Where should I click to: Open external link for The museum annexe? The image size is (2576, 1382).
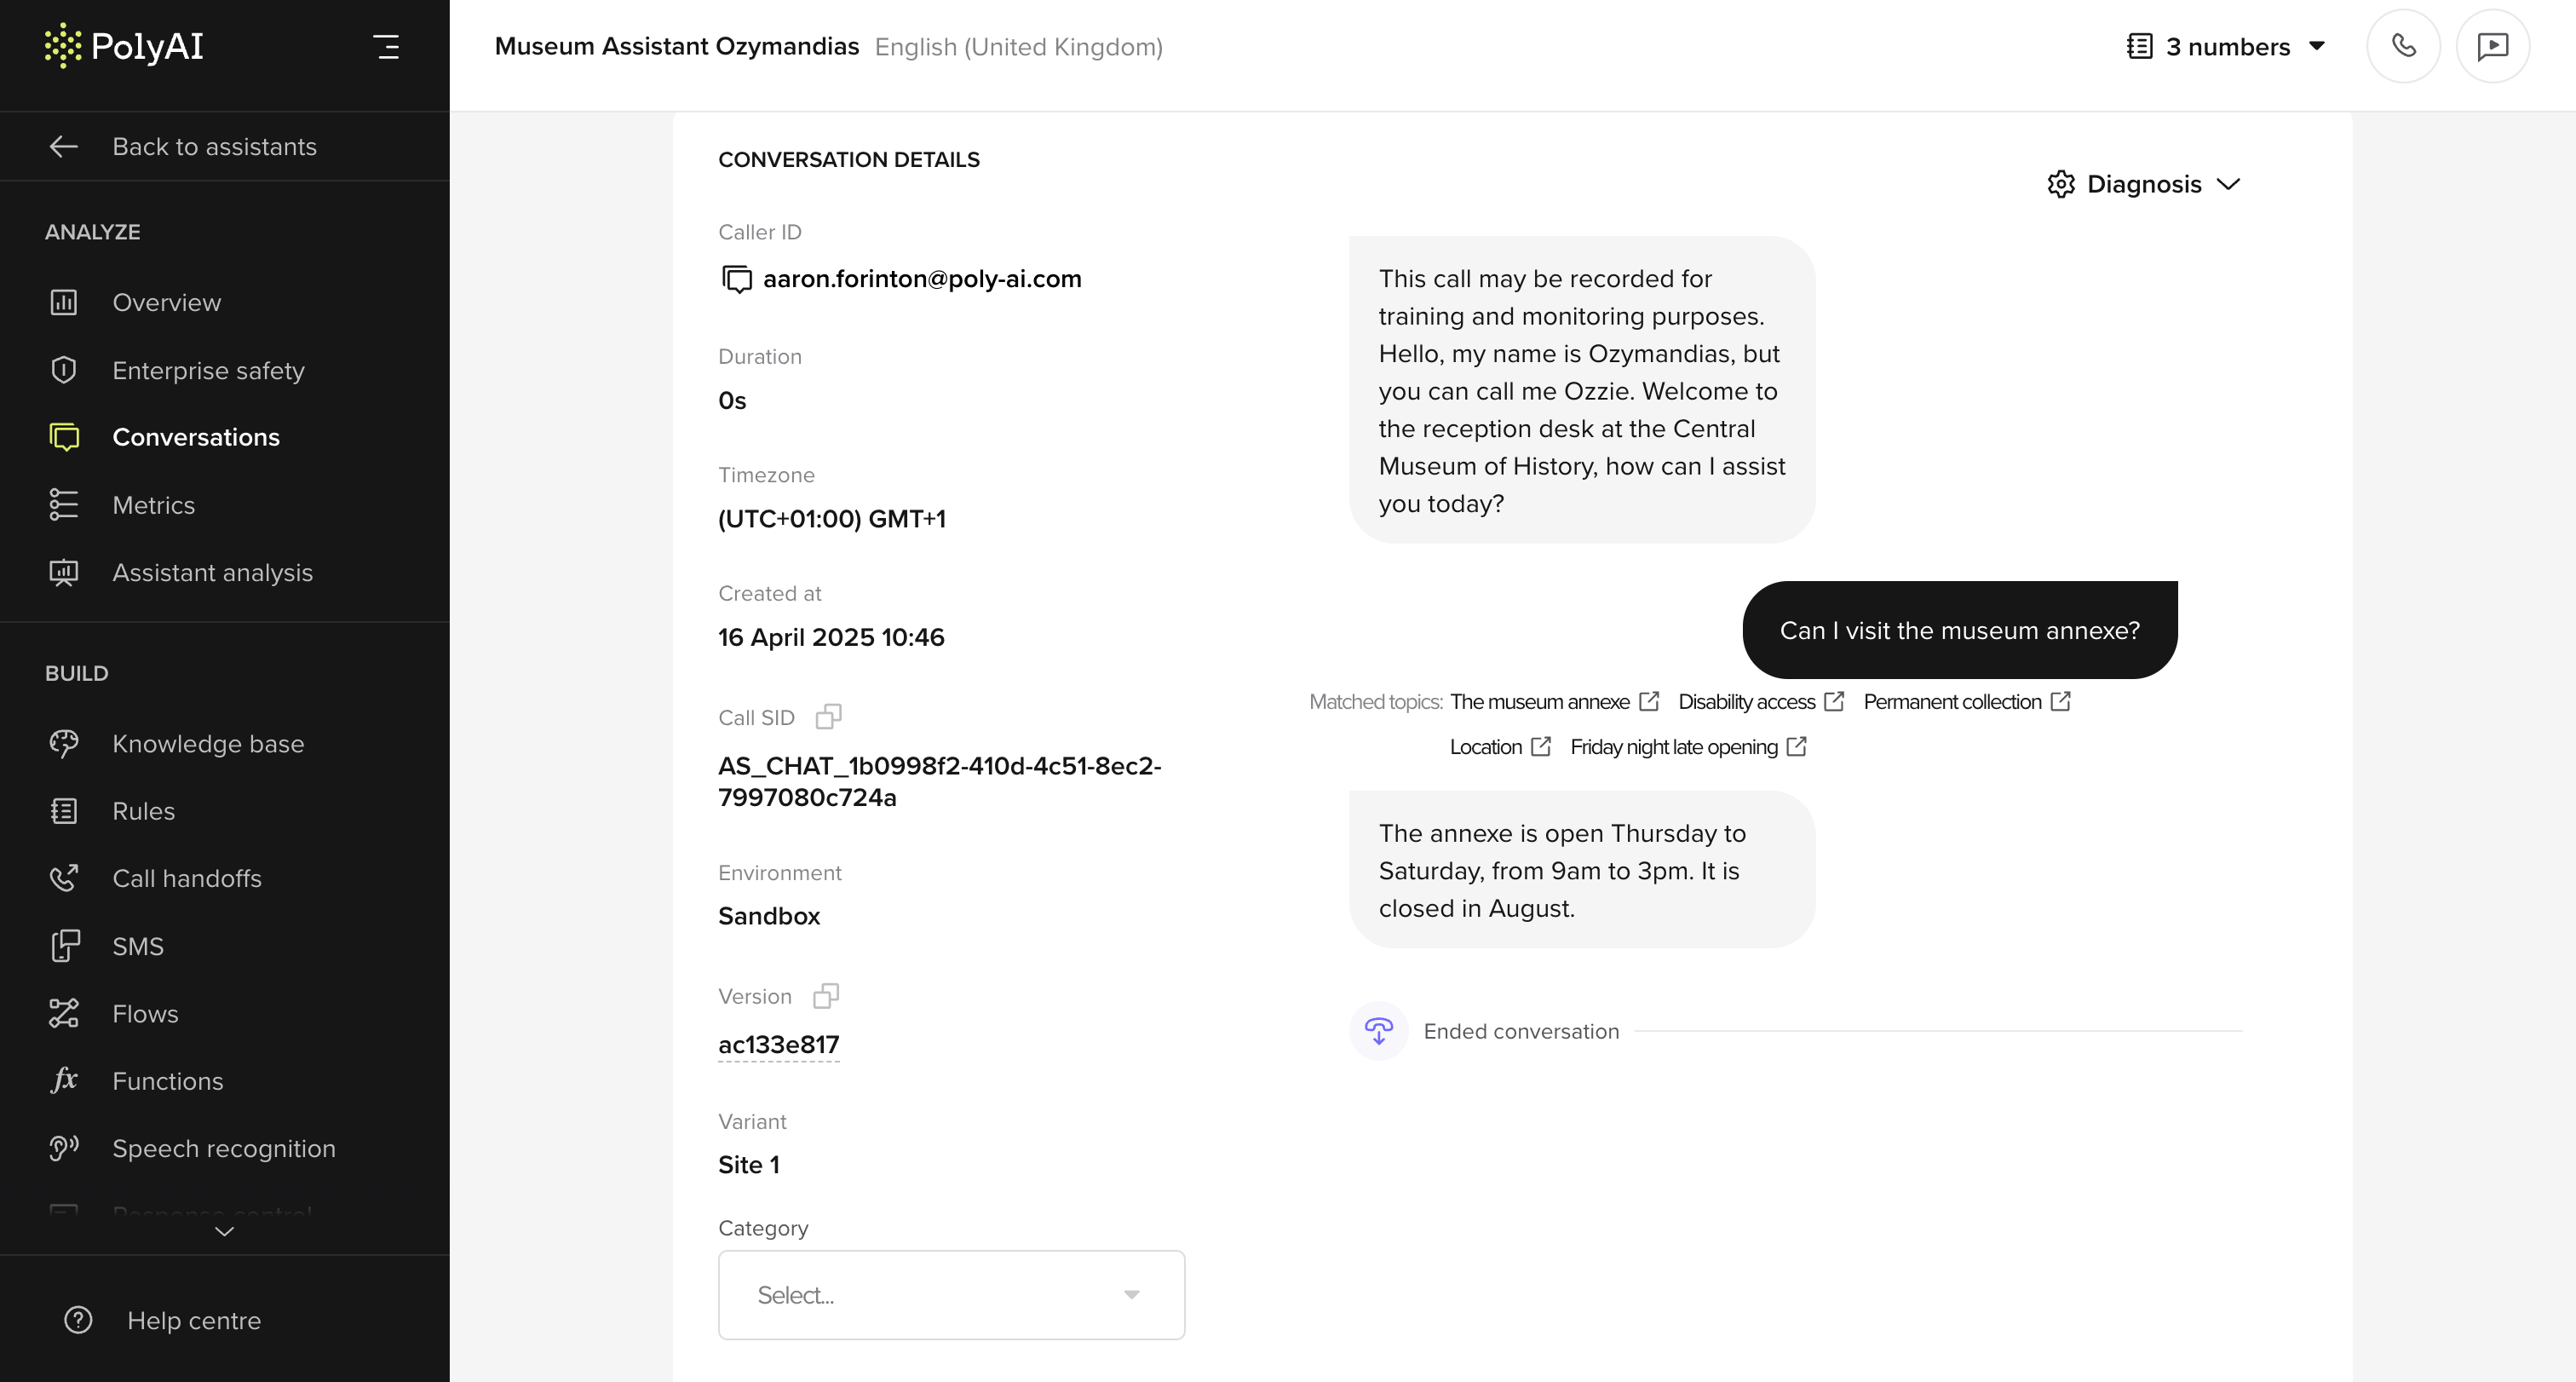pyautogui.click(x=1649, y=702)
